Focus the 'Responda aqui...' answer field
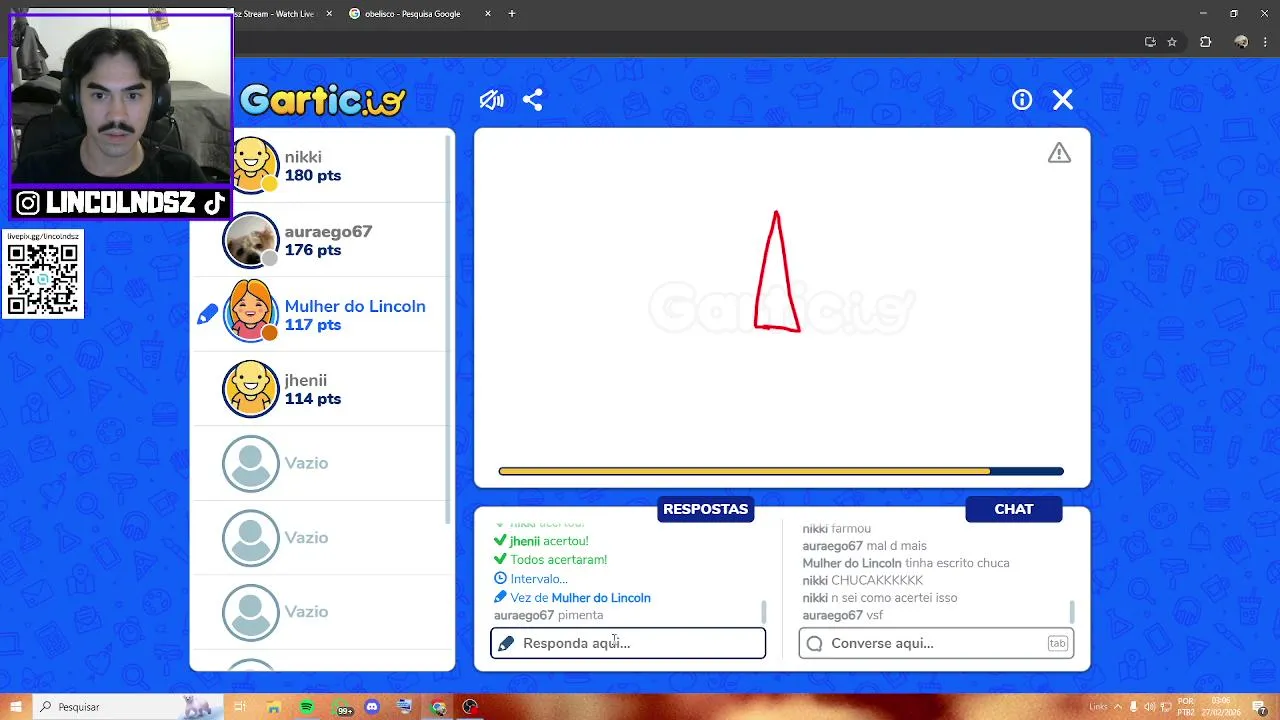Image resolution: width=1280 pixels, height=720 pixels. click(x=628, y=643)
